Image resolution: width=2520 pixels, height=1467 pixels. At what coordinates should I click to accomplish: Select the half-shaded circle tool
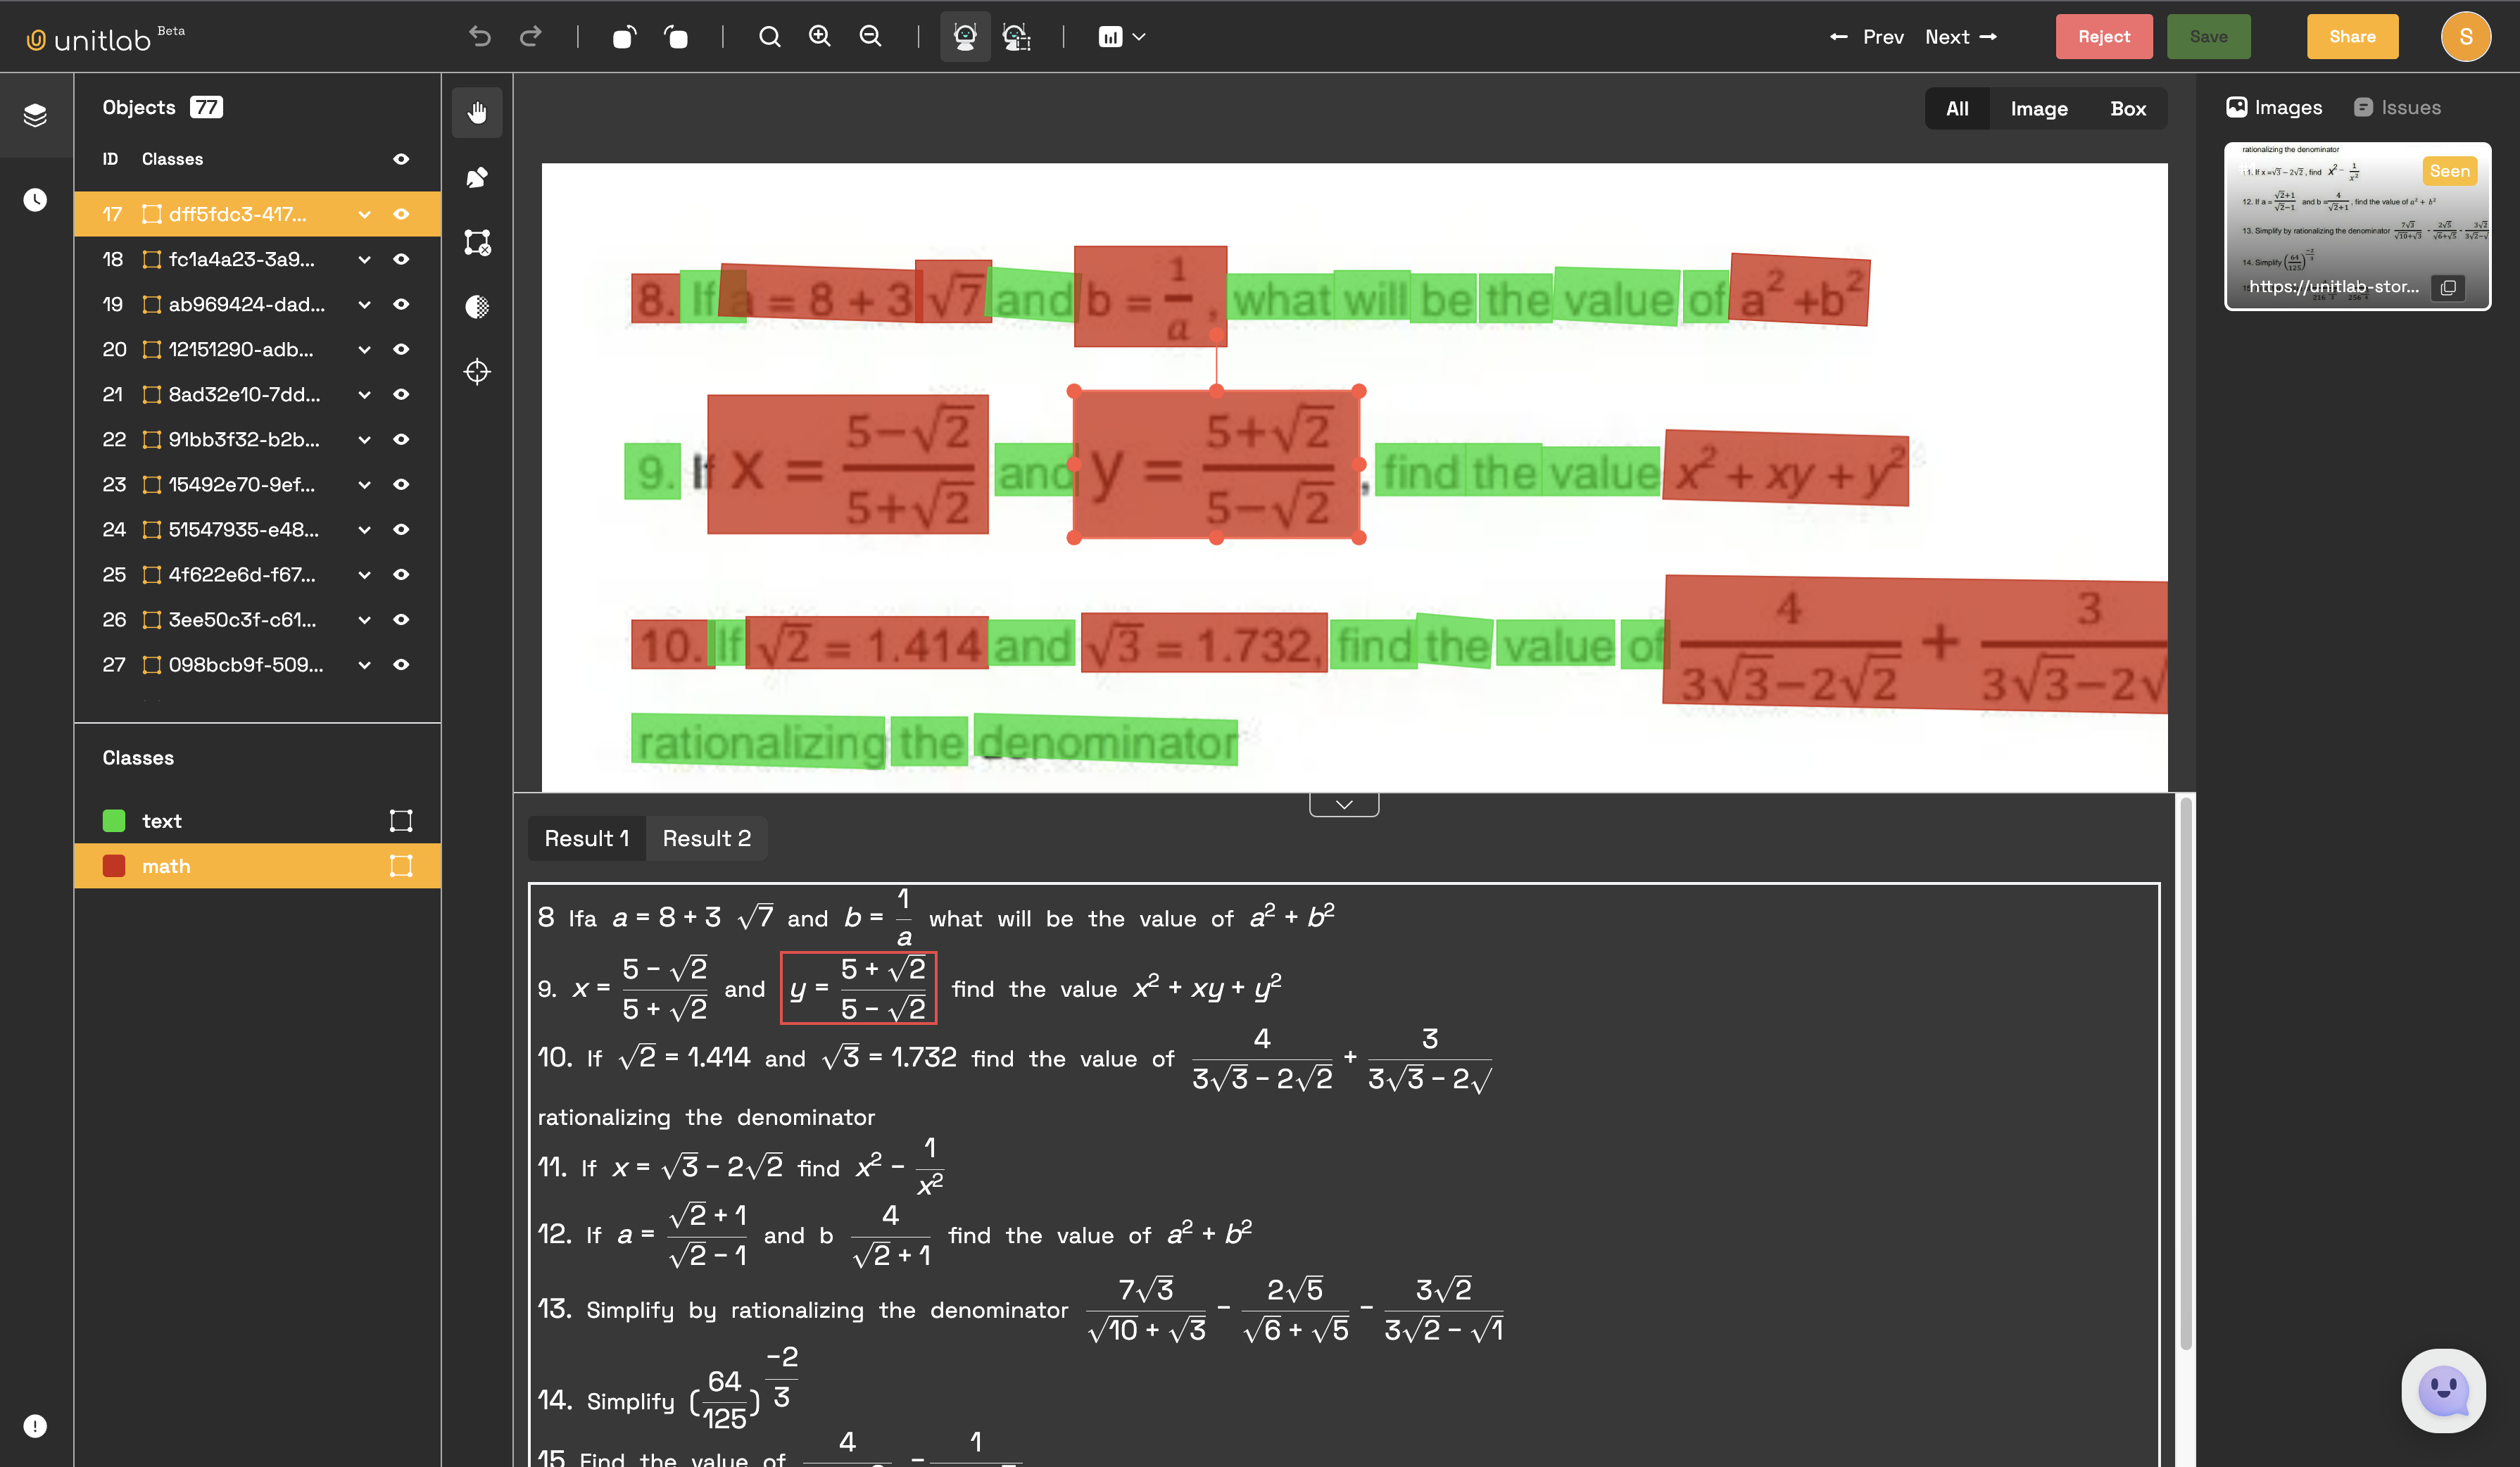(477, 307)
